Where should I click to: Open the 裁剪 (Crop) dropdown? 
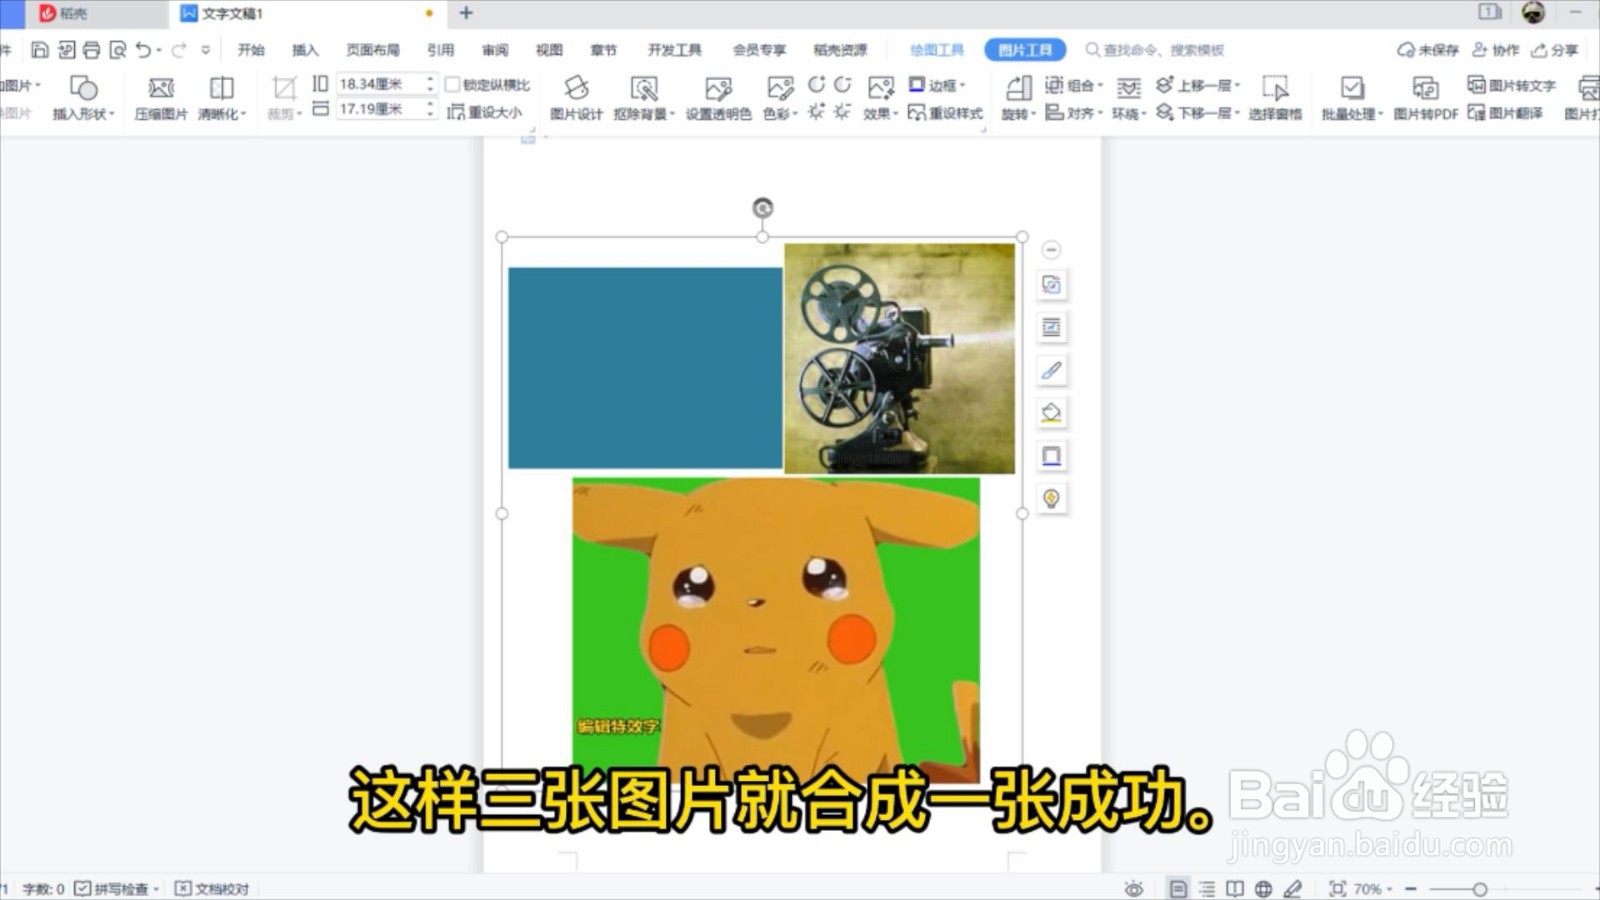[x=284, y=98]
